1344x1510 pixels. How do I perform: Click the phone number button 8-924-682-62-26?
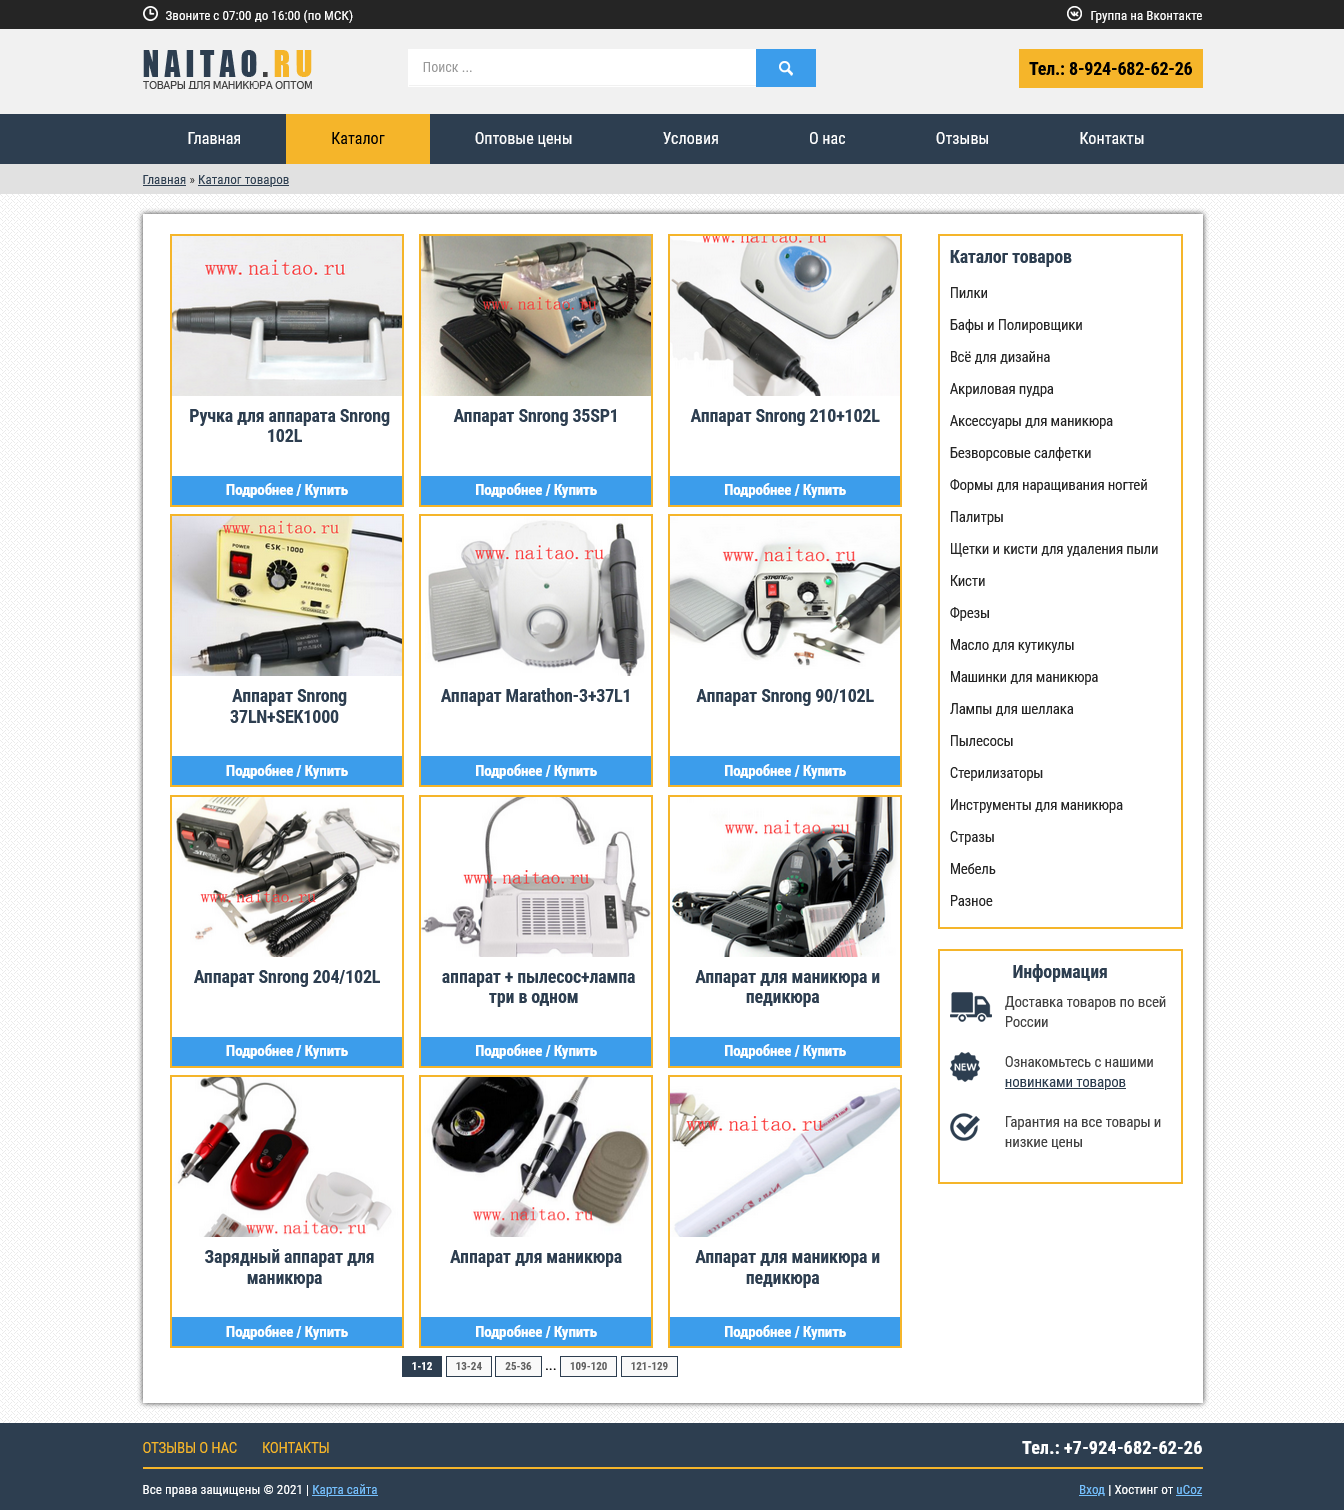point(1111,69)
